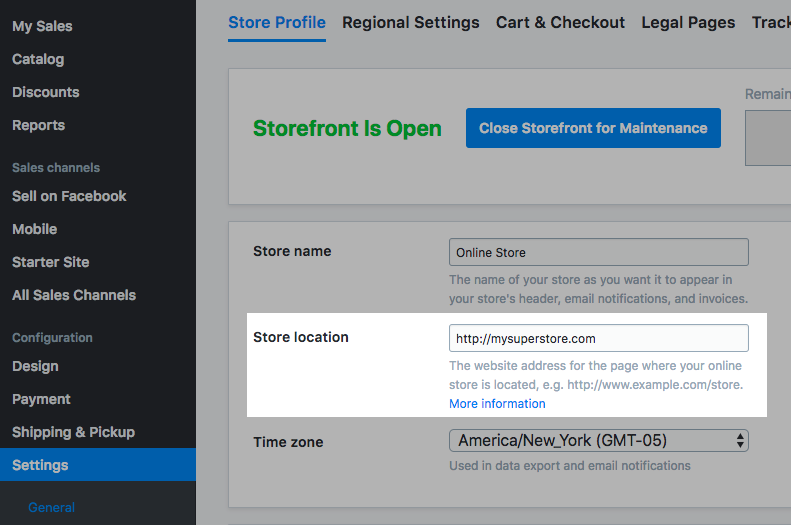Switch to Cart & Checkout tab
Viewport: 791px width, 525px height.
click(560, 22)
